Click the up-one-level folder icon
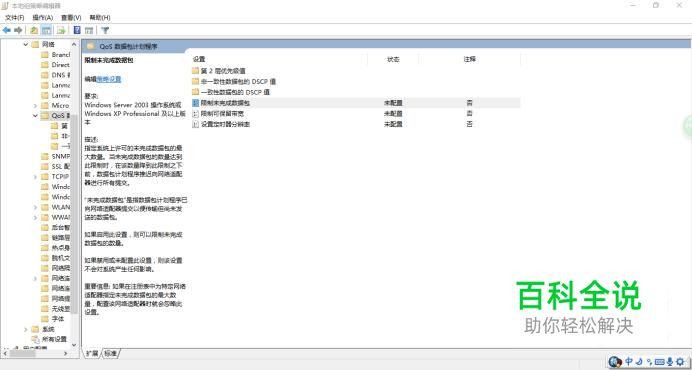This screenshot has height=370, width=692. click(34, 30)
